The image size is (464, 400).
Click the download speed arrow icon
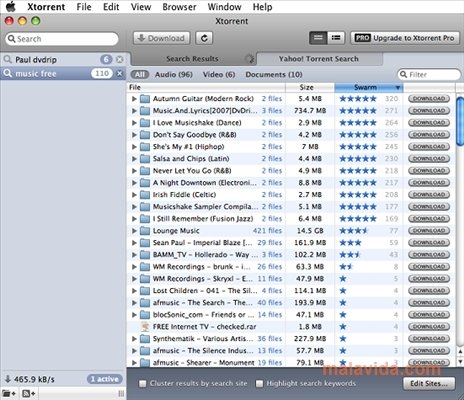[7, 379]
